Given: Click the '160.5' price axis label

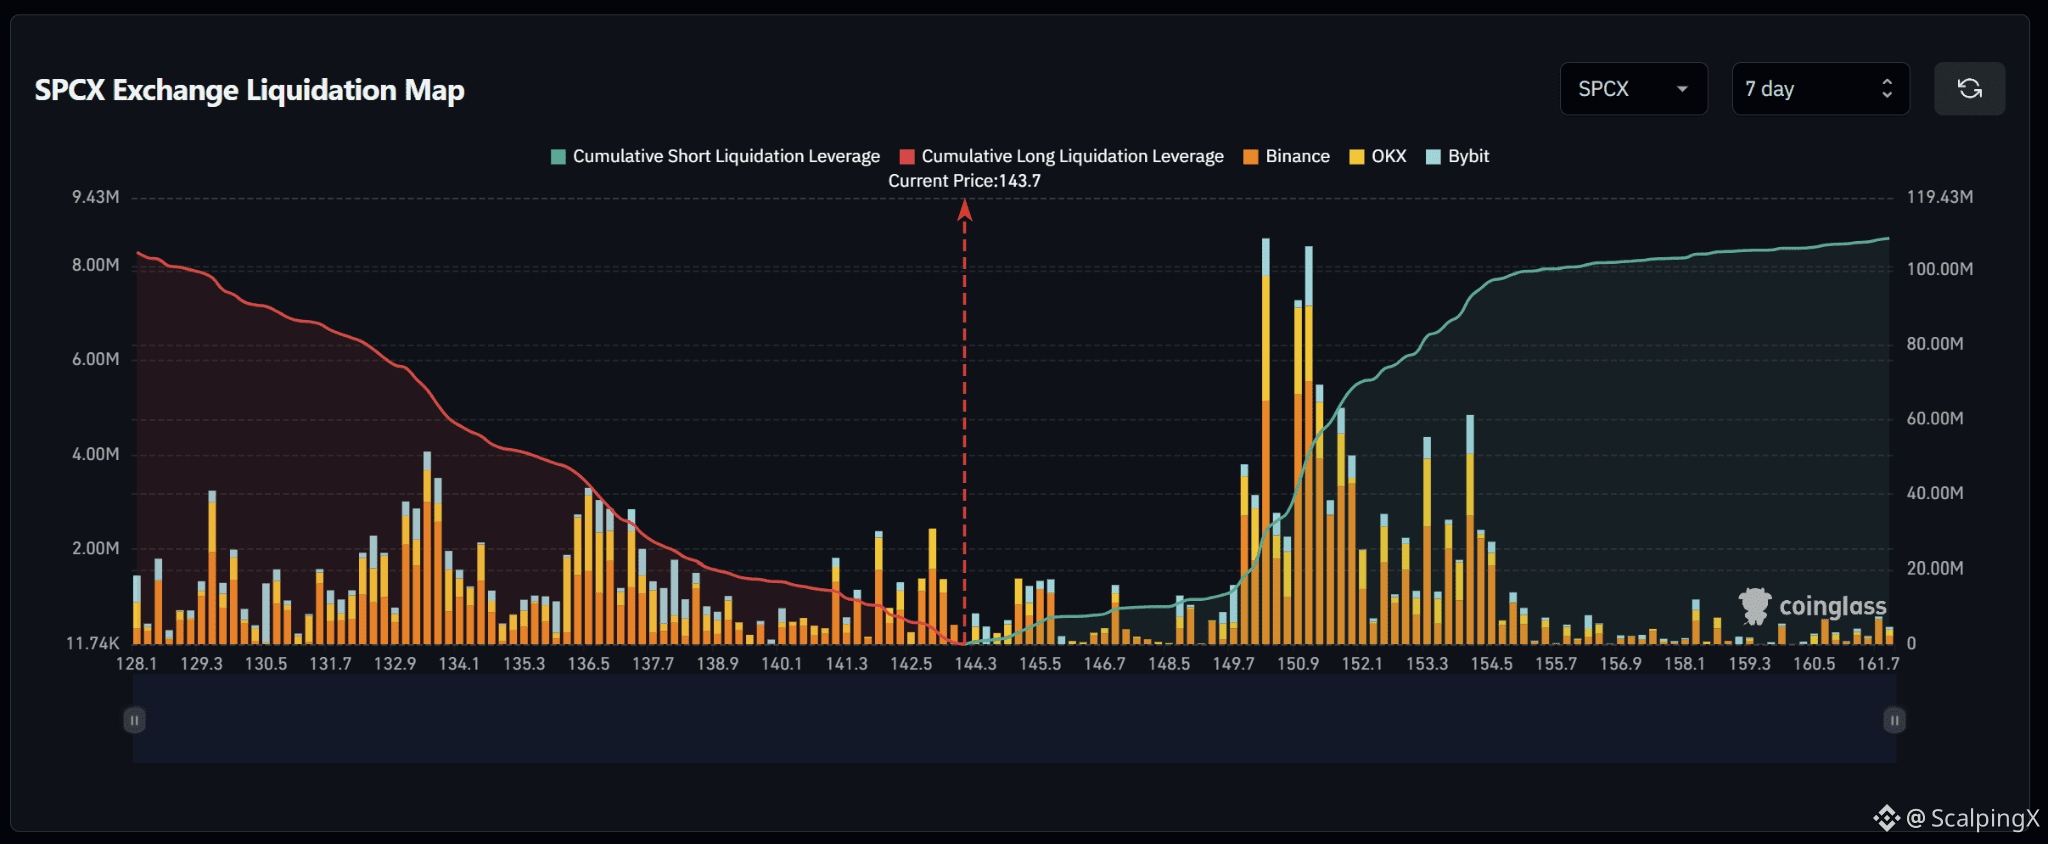Looking at the screenshot, I should (1814, 663).
